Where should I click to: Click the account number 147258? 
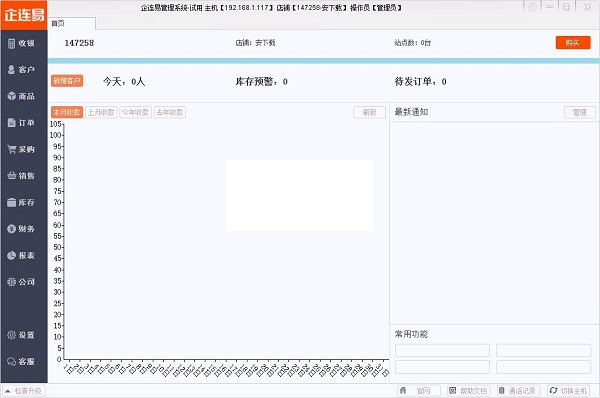[x=79, y=43]
